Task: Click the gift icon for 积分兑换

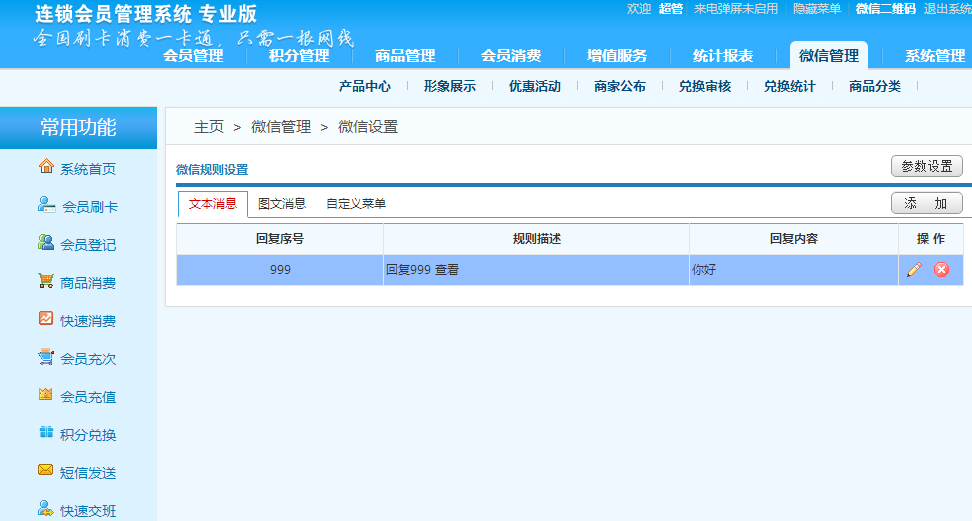Action: 46,433
